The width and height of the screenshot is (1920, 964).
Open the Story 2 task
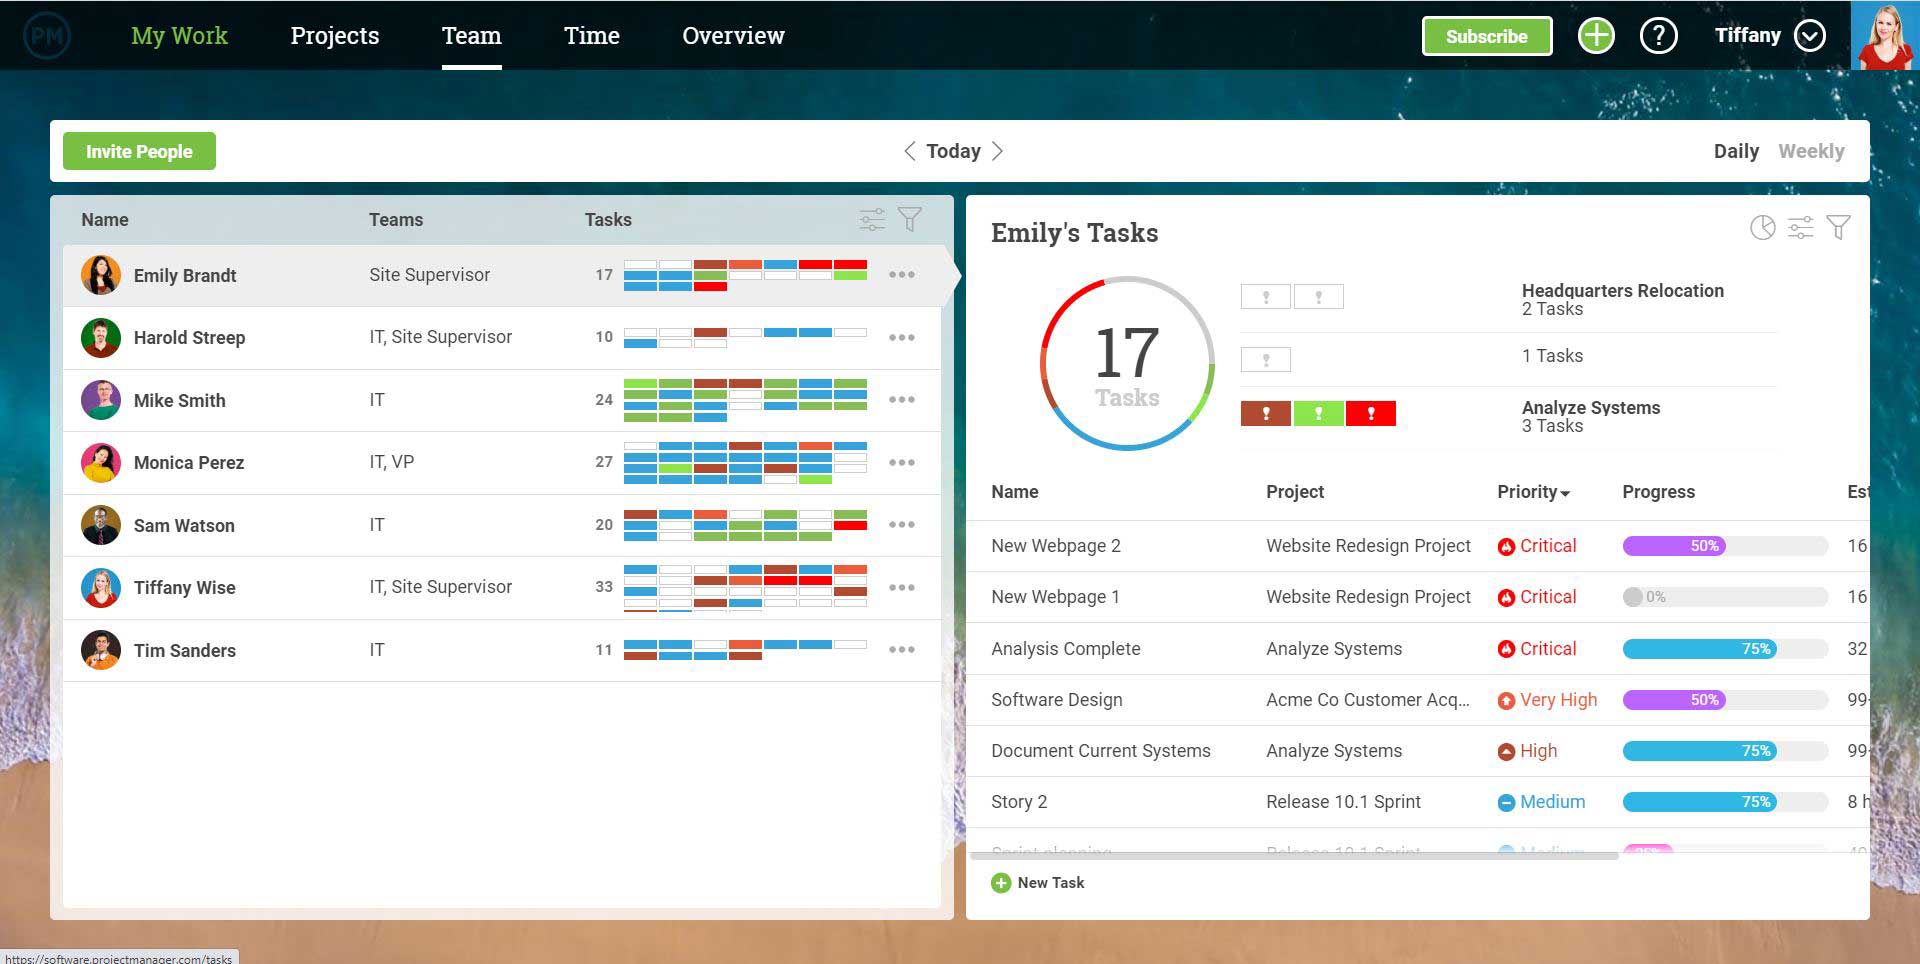(x=1019, y=802)
